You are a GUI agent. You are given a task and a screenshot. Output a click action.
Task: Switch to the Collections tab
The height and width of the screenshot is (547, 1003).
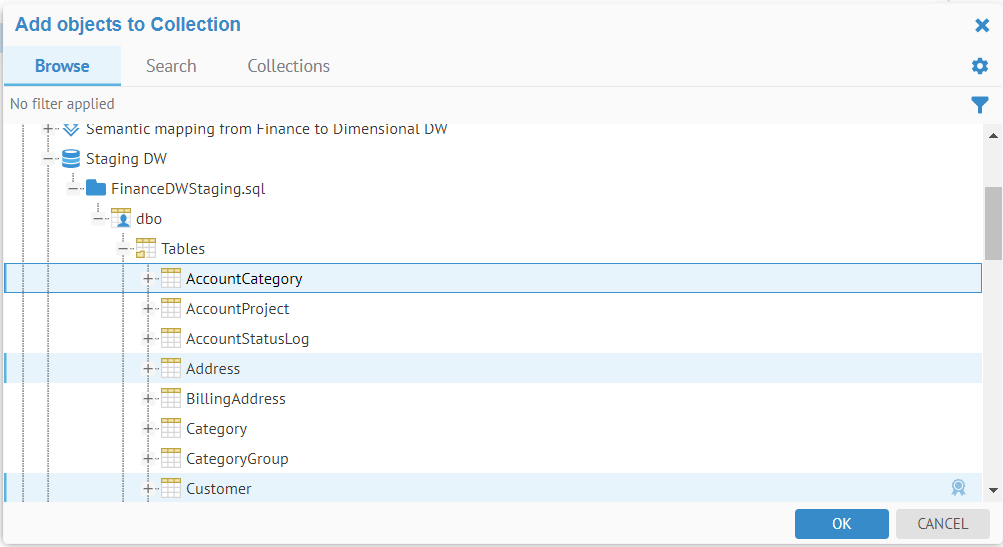289,66
